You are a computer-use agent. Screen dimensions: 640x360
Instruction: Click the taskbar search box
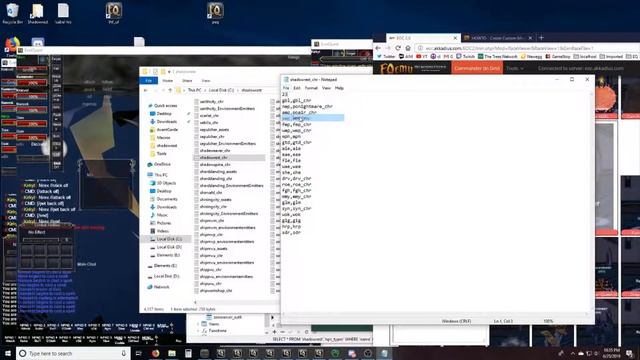pos(73,353)
